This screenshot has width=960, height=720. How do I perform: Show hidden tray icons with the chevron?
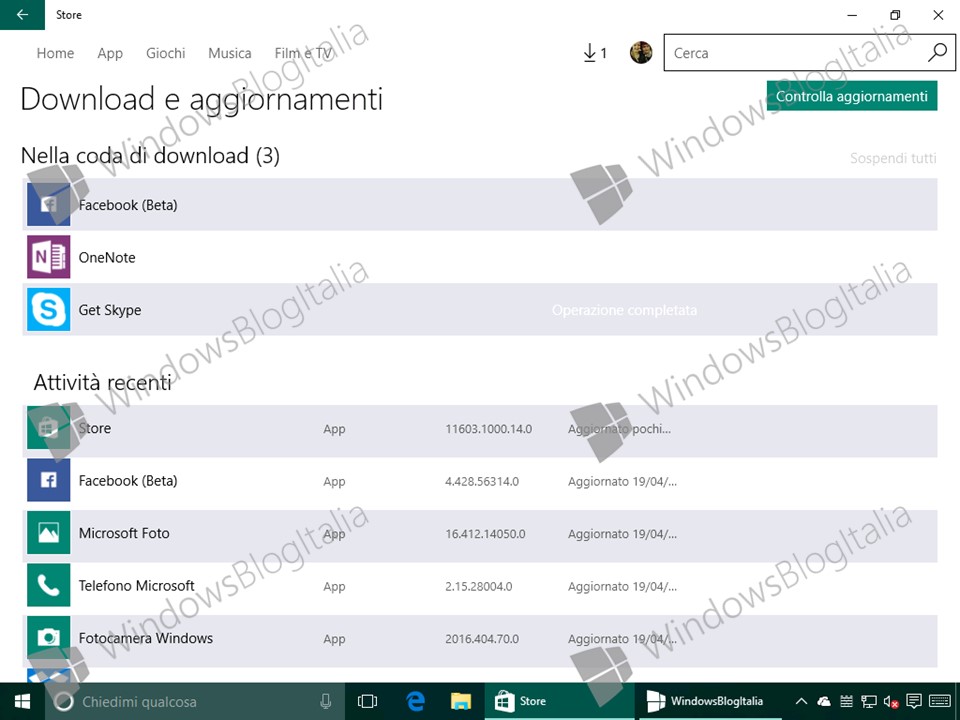coord(801,701)
